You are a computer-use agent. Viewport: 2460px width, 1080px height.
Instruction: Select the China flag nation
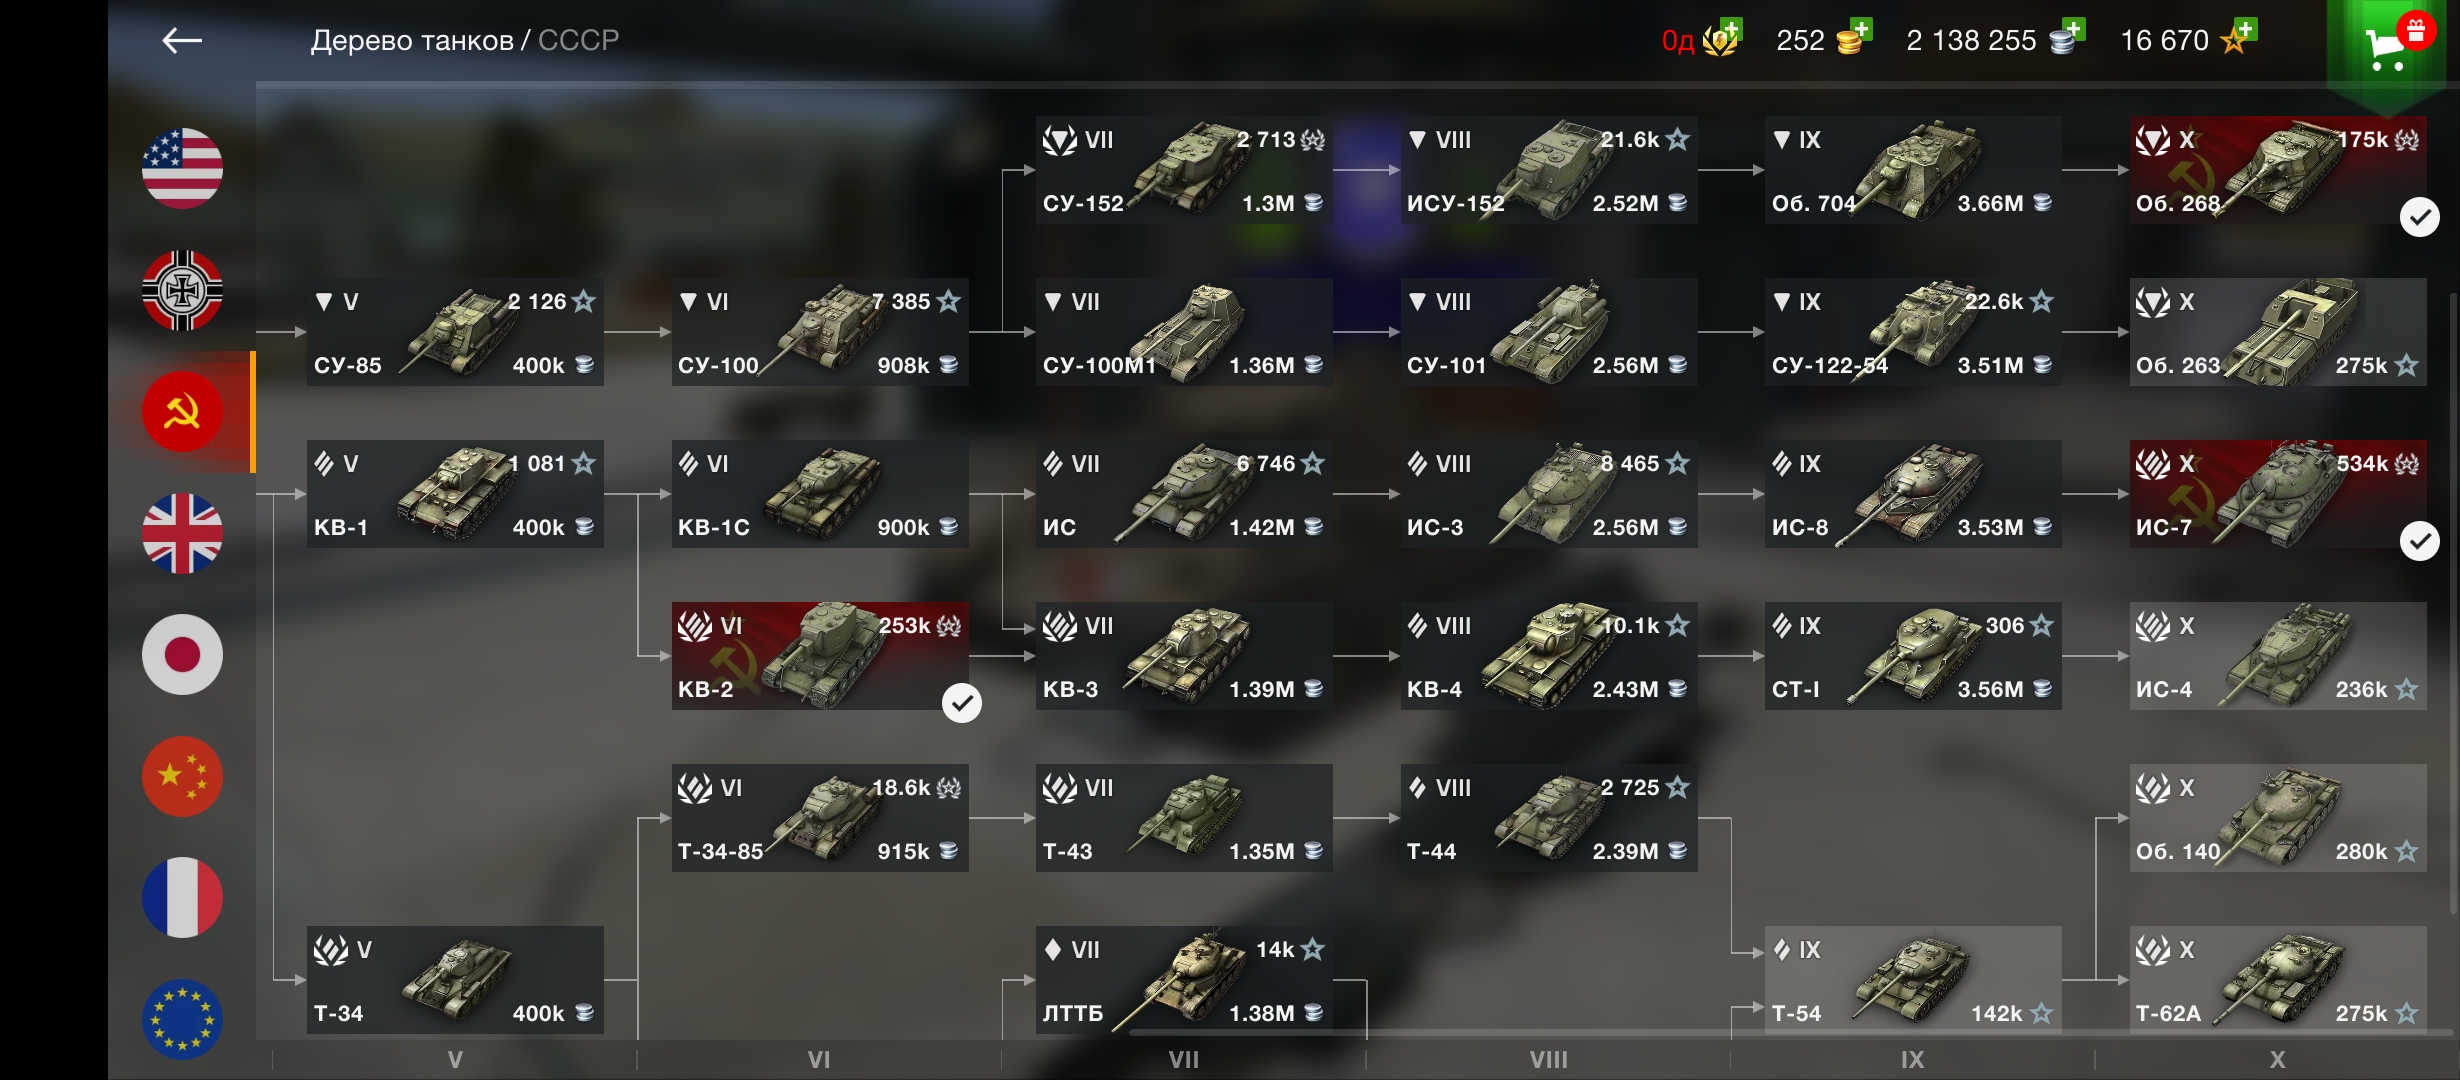pyautogui.click(x=182, y=776)
